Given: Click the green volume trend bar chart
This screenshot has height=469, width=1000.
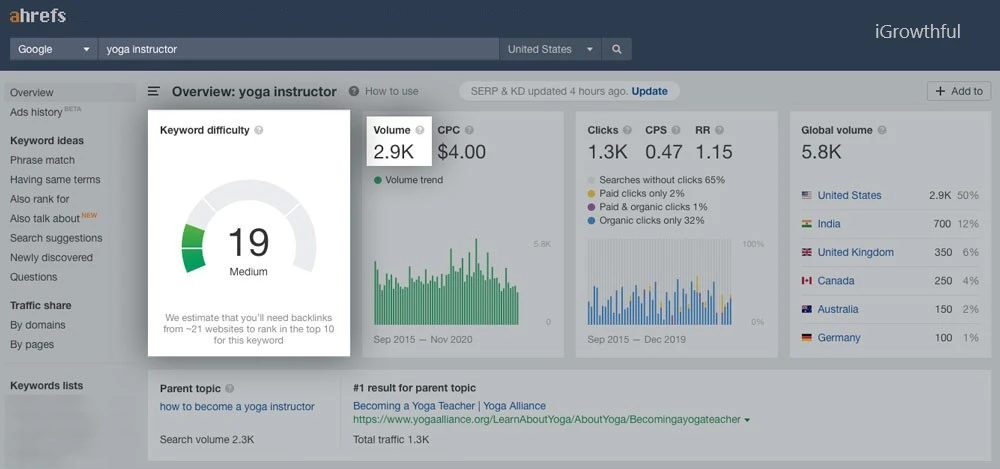Looking at the screenshot, I should click(446, 282).
